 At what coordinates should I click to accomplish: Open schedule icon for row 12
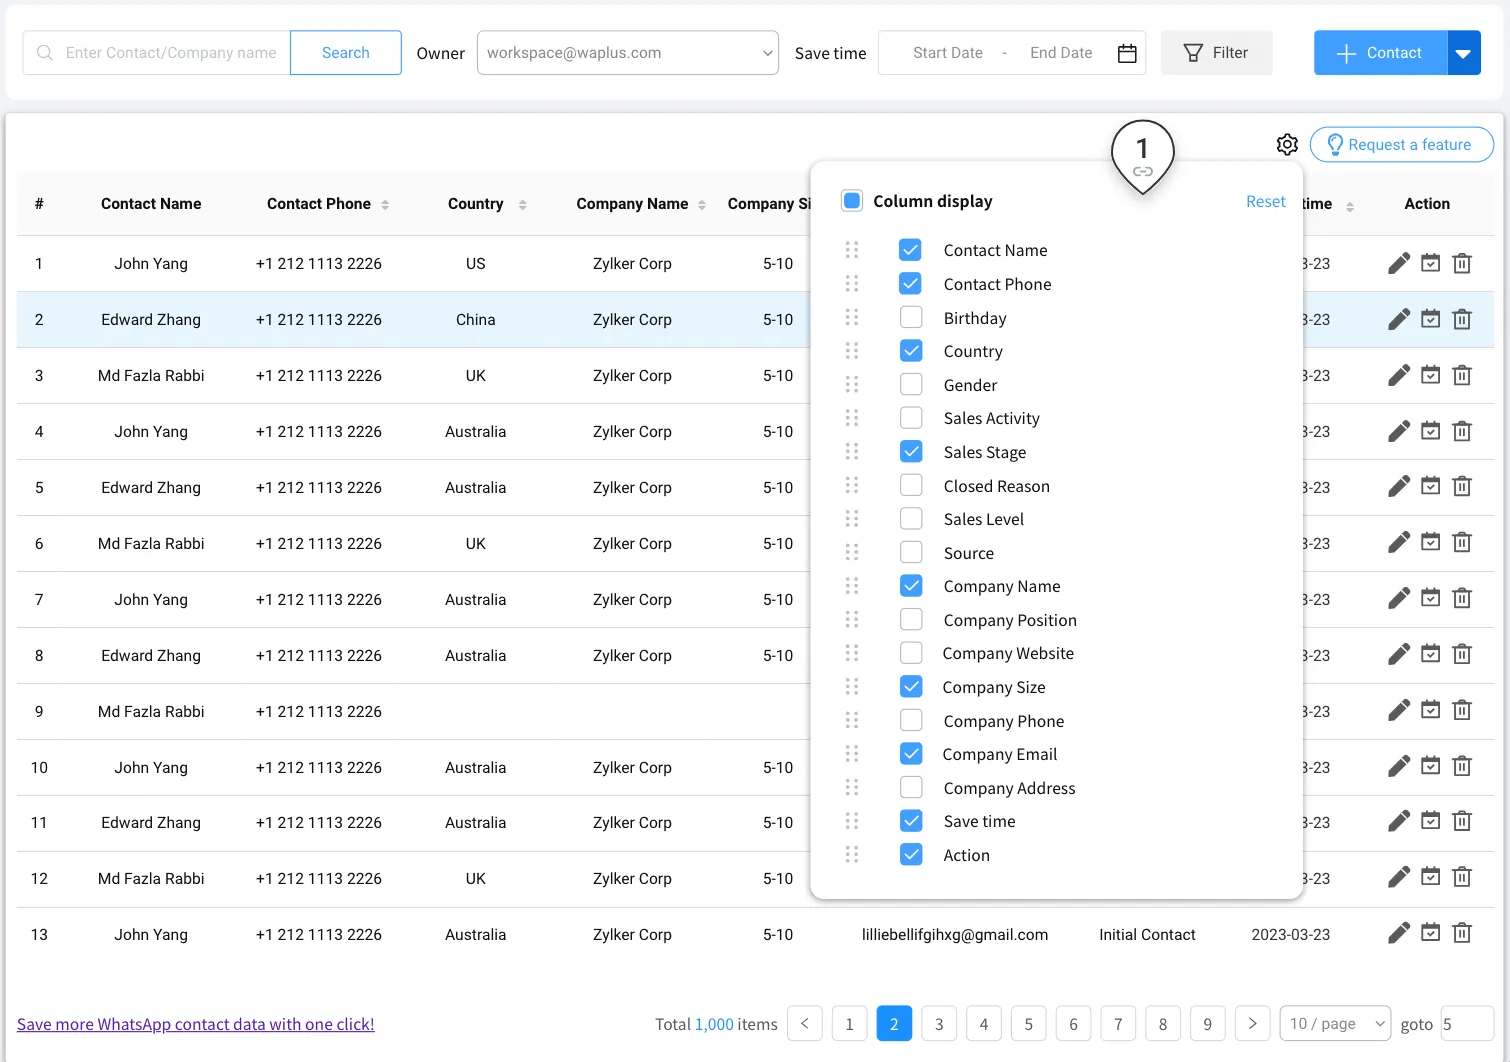(x=1431, y=878)
